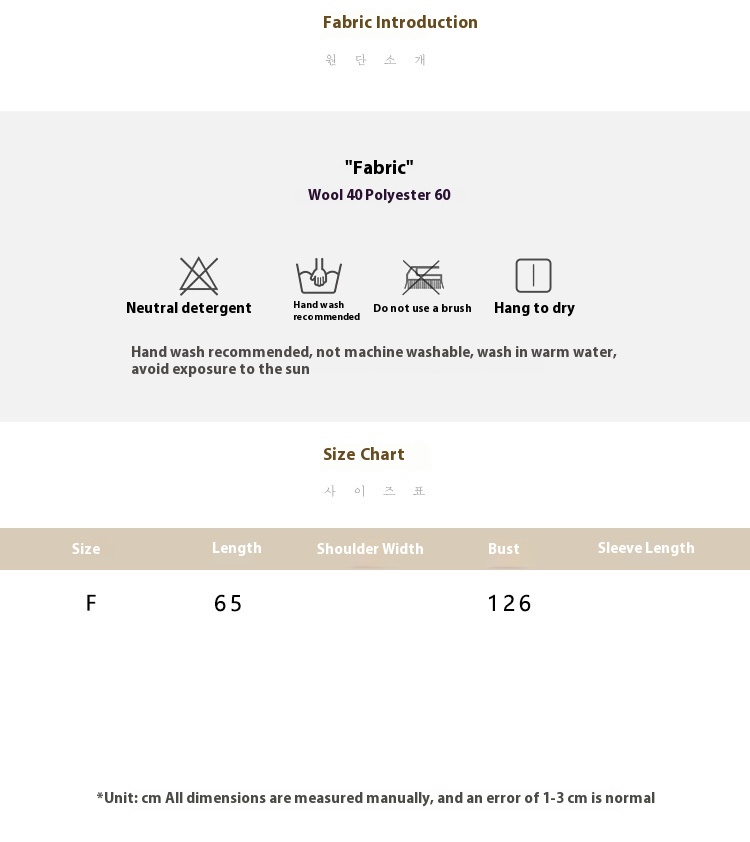
Task: Click the do-not-brush crossed icon
Action: click(423, 276)
